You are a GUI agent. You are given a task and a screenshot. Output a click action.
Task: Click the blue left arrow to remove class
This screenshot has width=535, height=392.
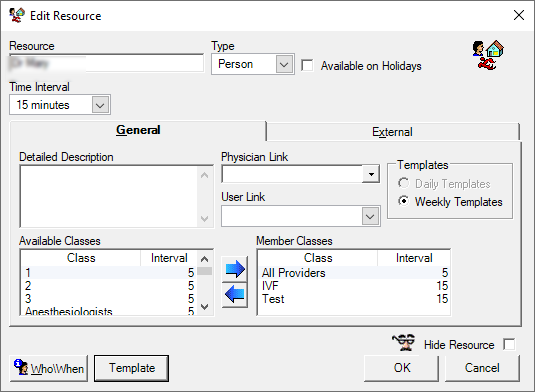235,295
